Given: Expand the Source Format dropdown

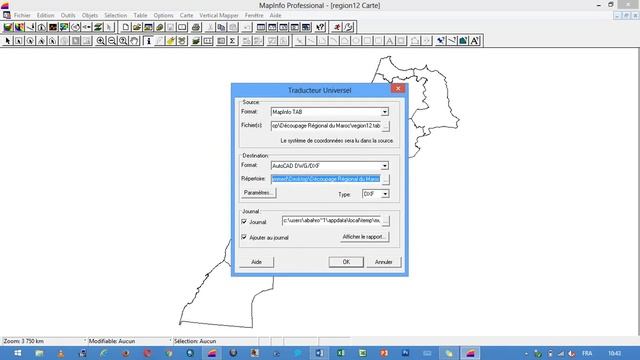Looking at the screenshot, I should coord(384,112).
